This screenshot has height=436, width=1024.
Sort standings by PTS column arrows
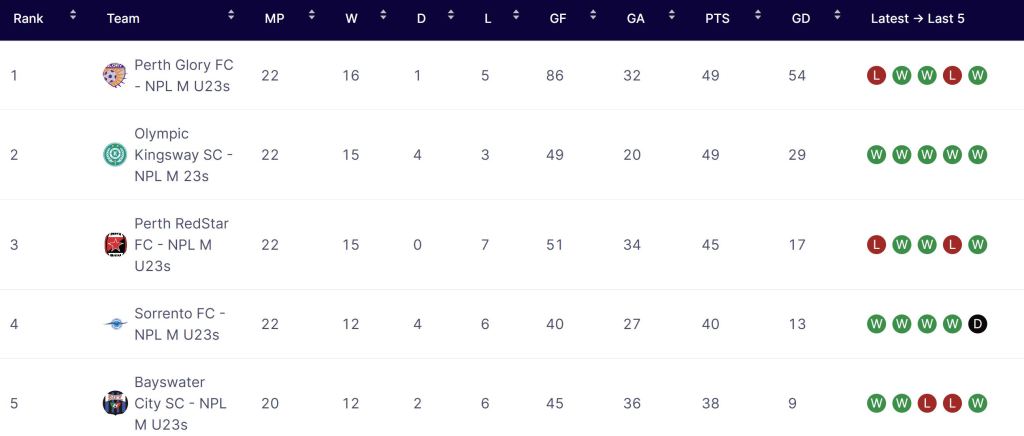757,17
